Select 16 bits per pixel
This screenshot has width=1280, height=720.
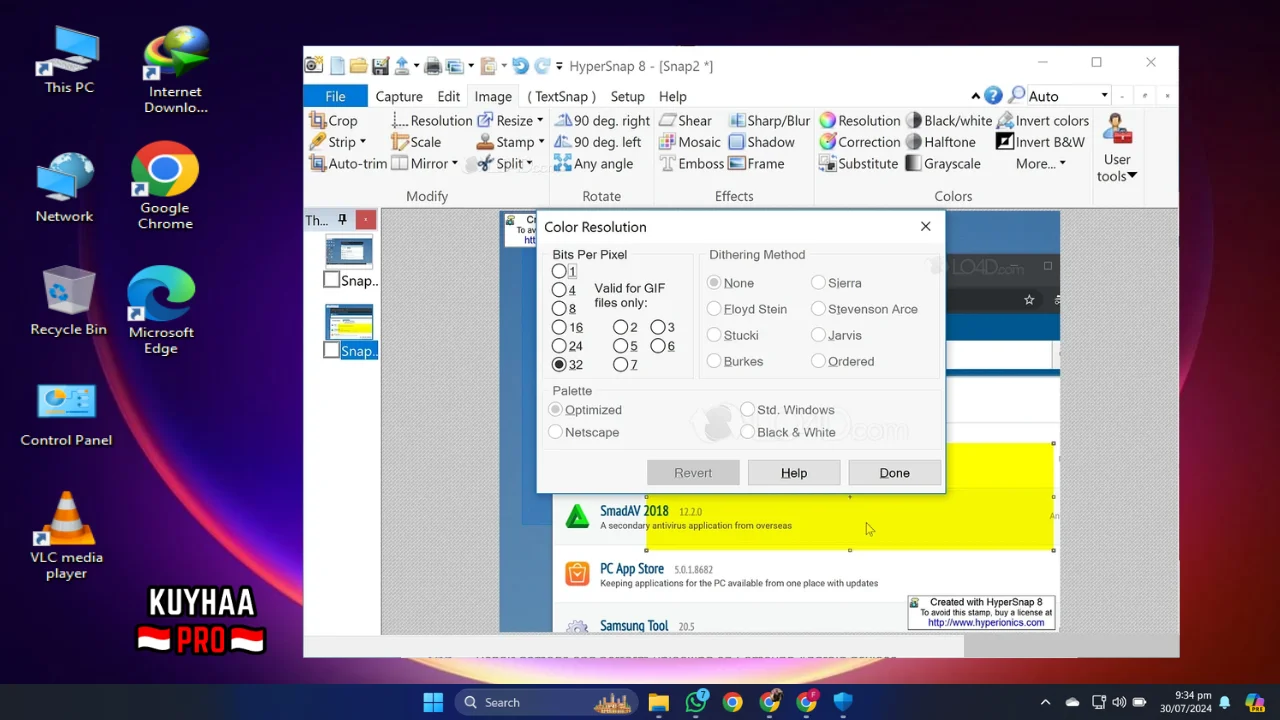point(559,328)
